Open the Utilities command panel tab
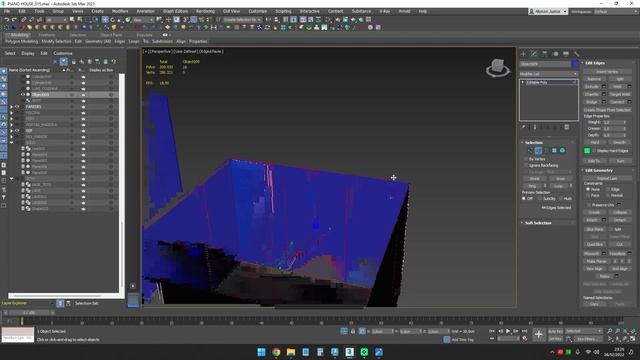 (577, 54)
